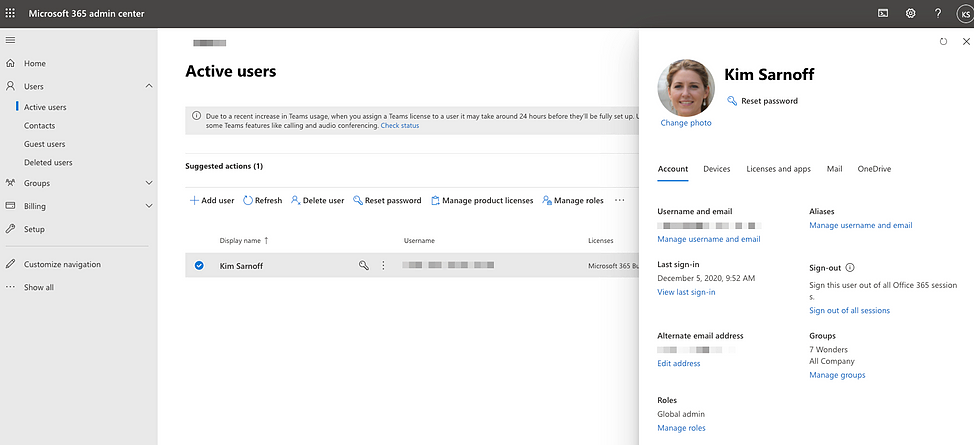974x445 pixels.
Task: Click Delete user in toolbar
Action: 317,200
